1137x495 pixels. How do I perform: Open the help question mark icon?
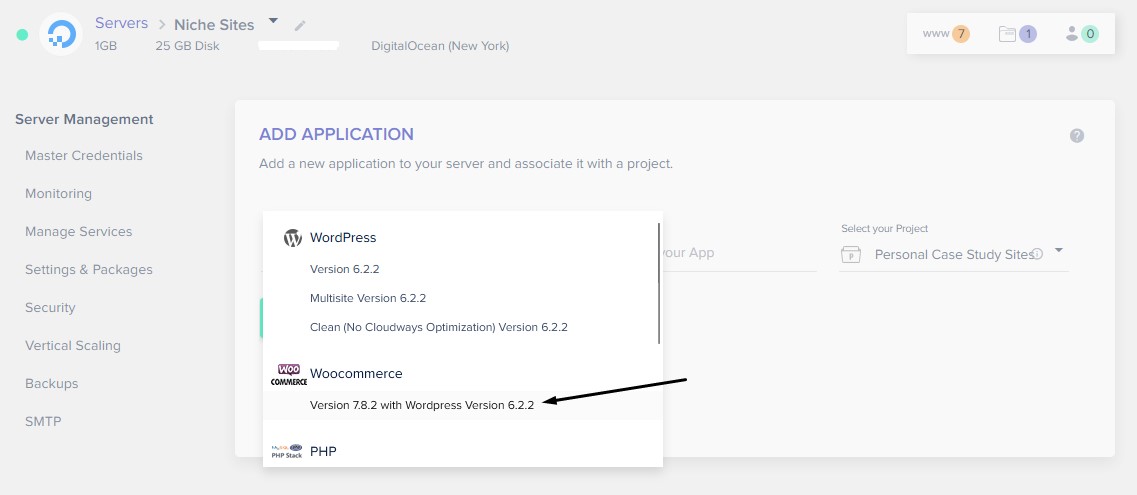click(1077, 136)
